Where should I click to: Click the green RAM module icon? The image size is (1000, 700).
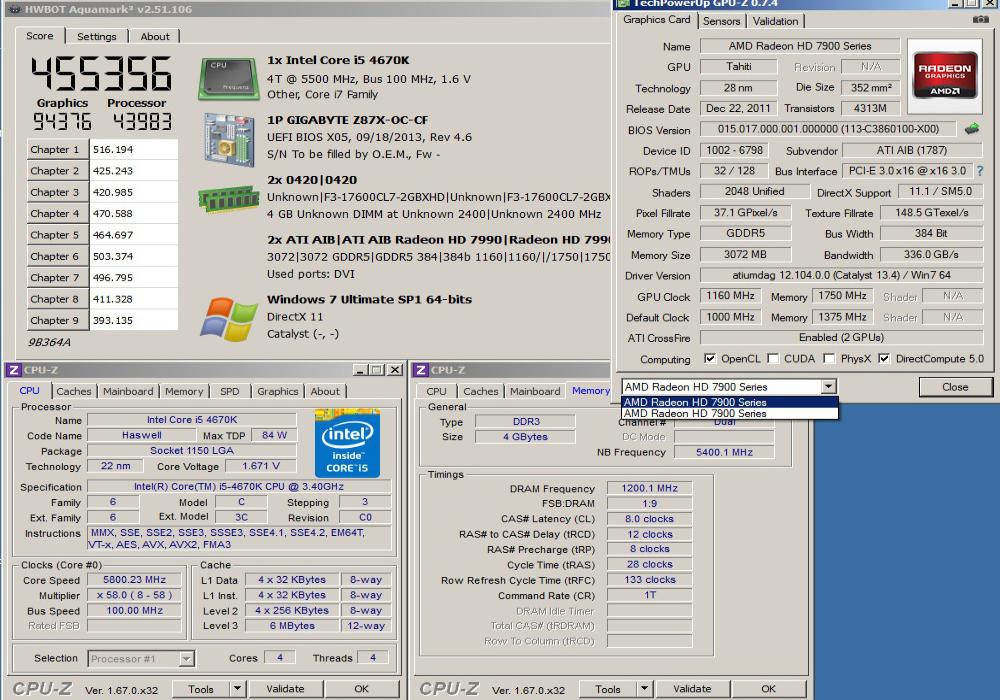click(x=228, y=199)
